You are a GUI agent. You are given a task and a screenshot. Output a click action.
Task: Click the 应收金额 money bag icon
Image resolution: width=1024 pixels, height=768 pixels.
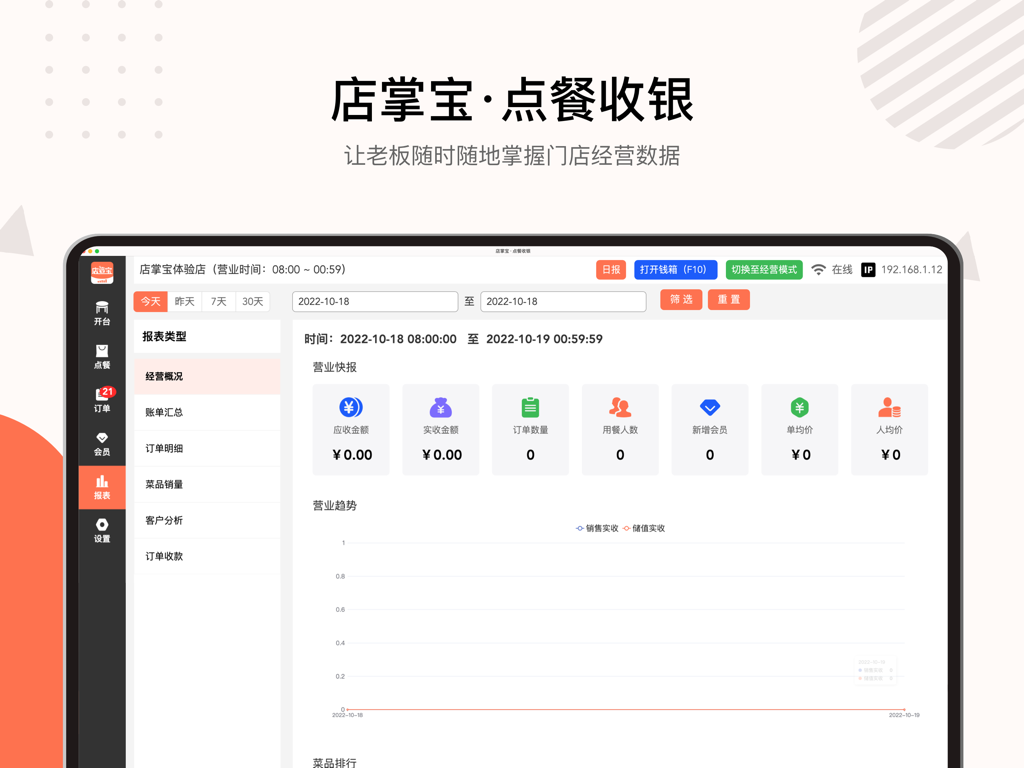point(350,409)
